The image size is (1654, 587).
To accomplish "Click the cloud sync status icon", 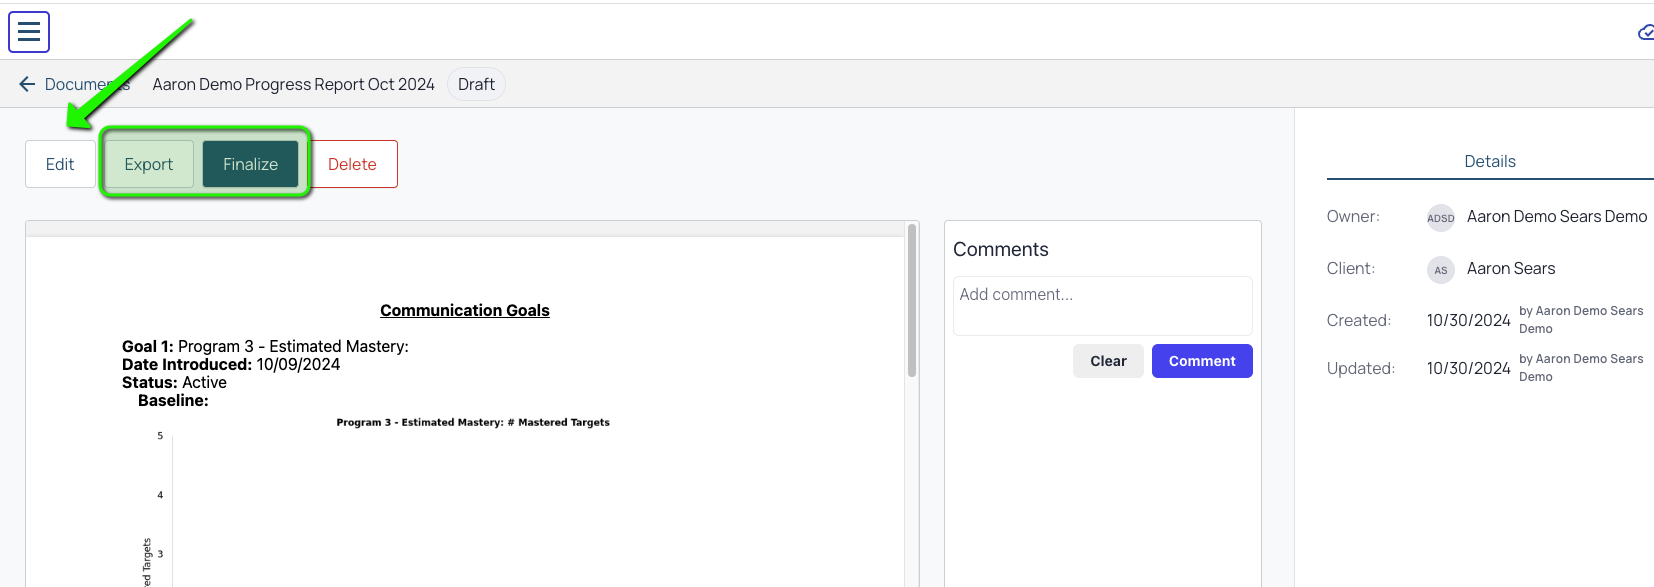I will coord(1645,33).
